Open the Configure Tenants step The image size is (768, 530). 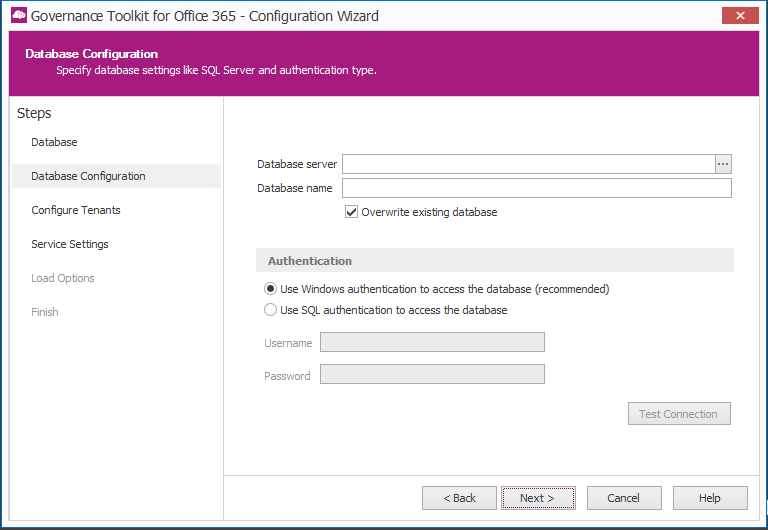tap(76, 210)
